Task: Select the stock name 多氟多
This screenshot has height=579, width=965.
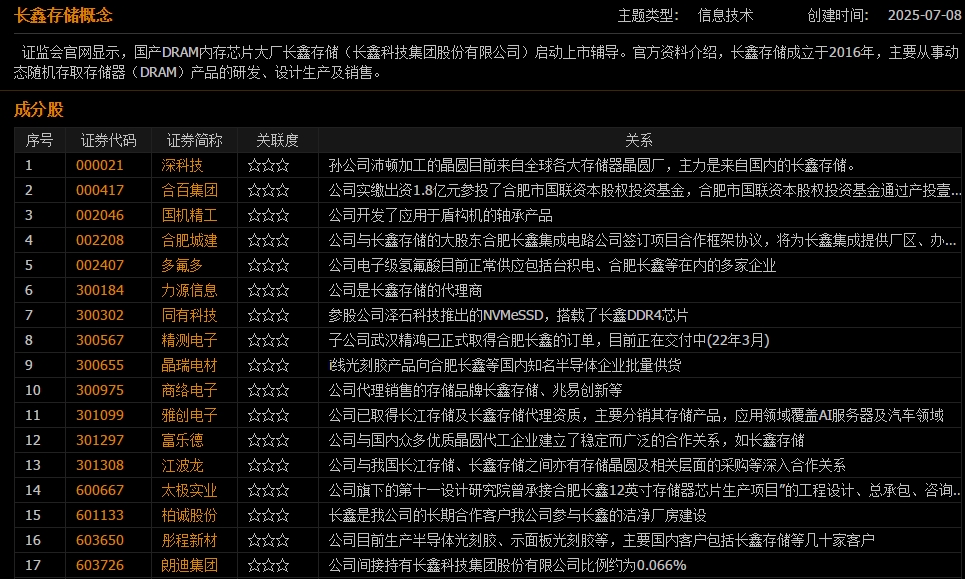Action: point(182,265)
